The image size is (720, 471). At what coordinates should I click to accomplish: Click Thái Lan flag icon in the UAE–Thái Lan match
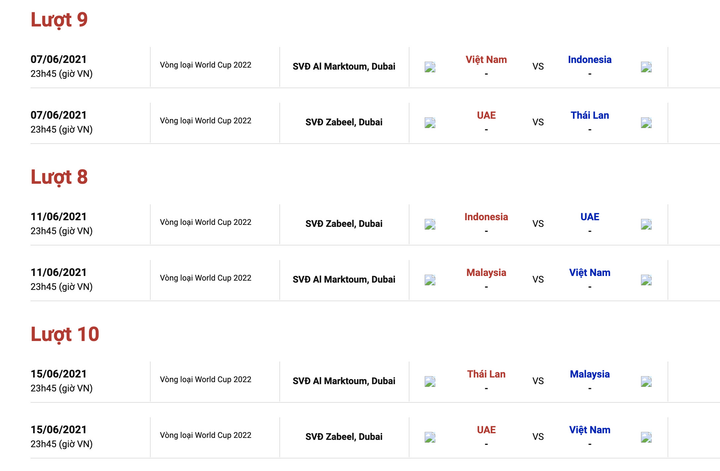[x=646, y=123]
